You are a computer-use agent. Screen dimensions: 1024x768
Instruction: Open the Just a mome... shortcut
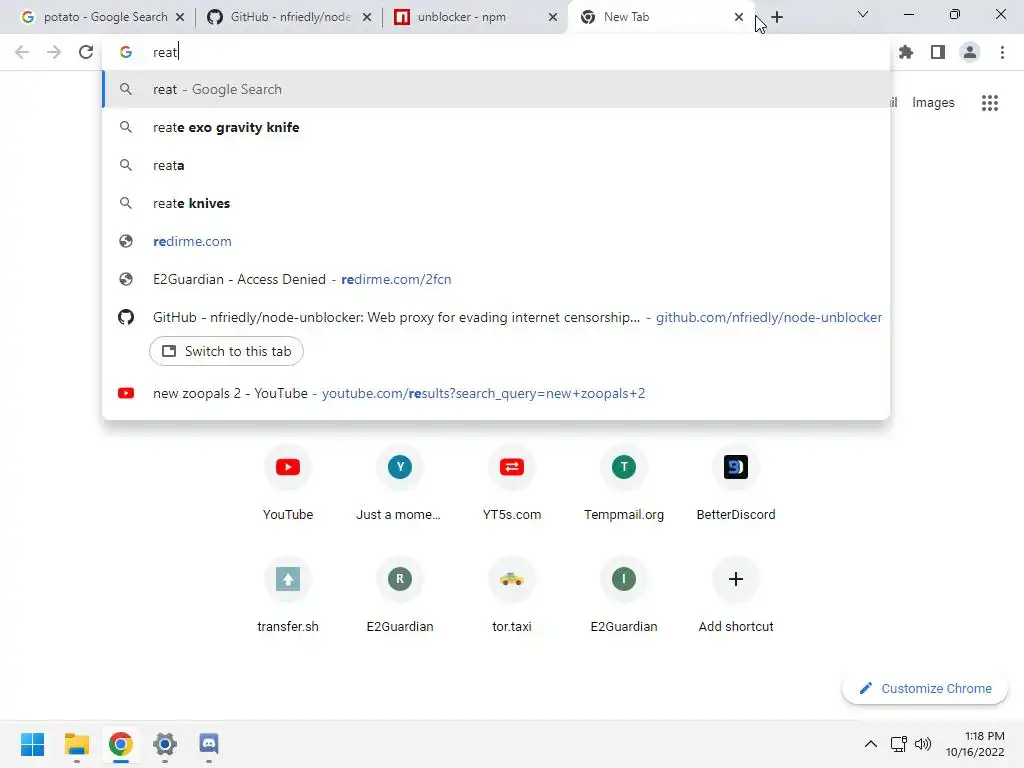(399, 484)
